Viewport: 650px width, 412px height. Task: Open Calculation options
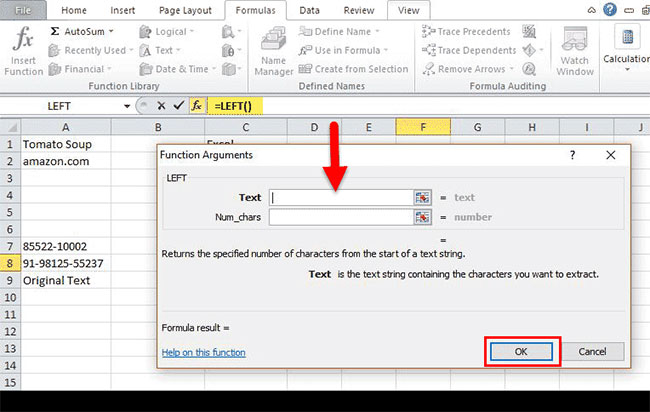pyautogui.click(x=627, y=49)
